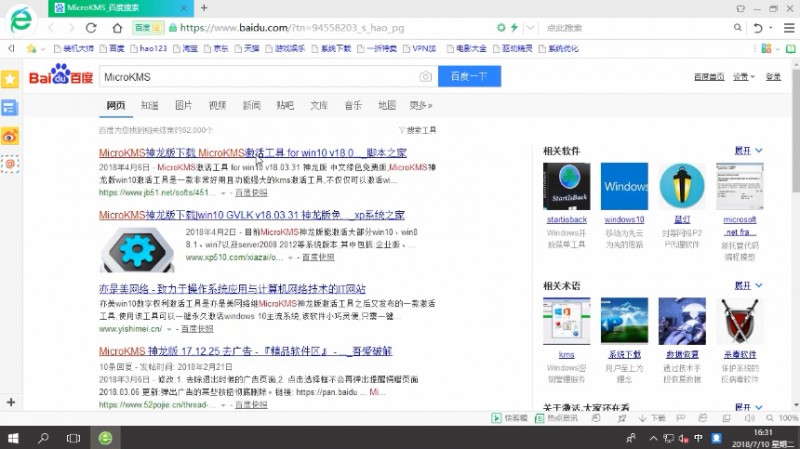Open 设置 dropdown on Baidu header
Viewport: 800px width, 449px height.
point(743,77)
